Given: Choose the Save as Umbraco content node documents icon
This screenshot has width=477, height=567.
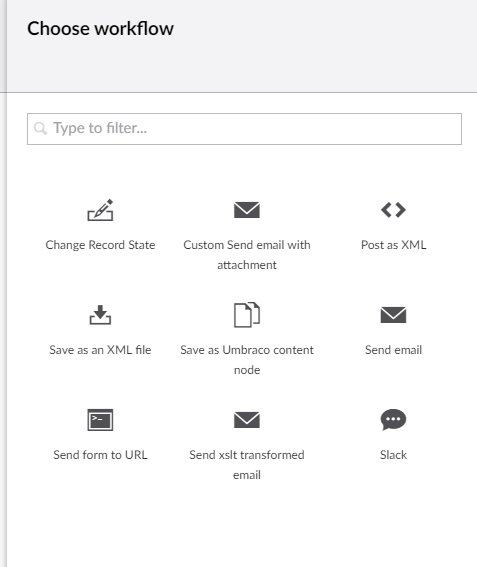Looking at the screenshot, I should click(247, 315).
